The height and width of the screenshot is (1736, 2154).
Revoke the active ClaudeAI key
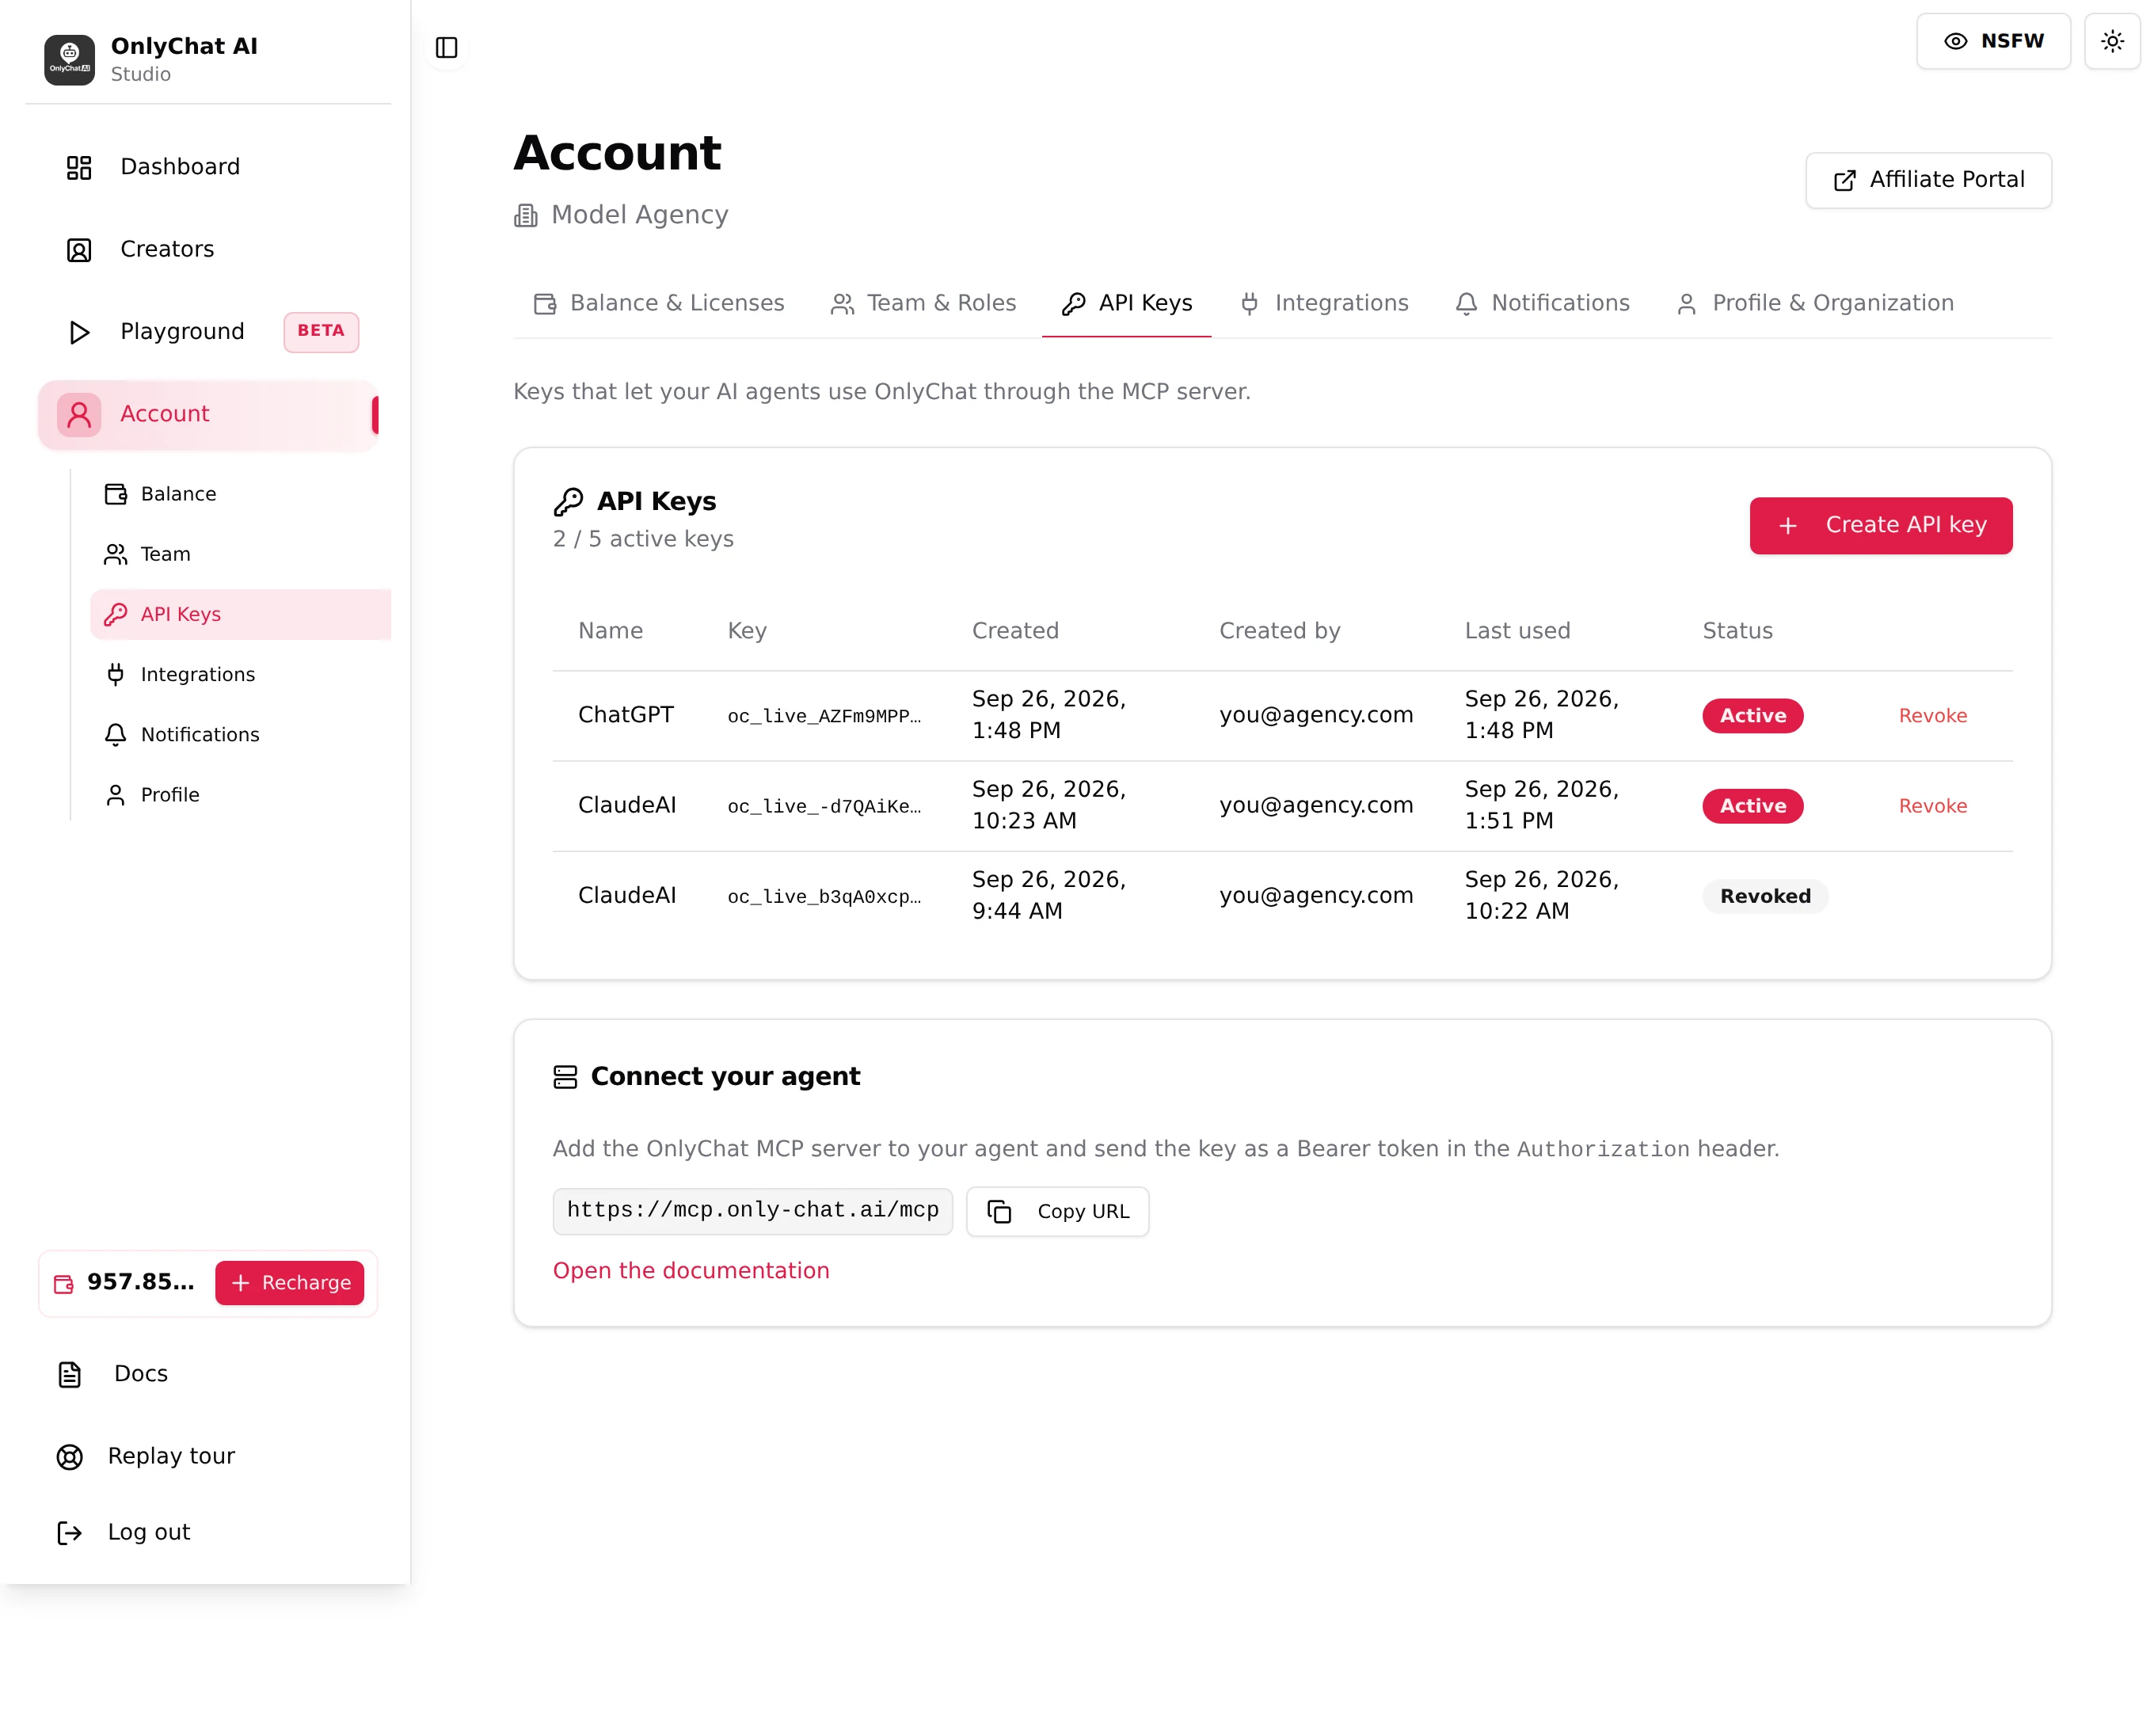point(1932,806)
